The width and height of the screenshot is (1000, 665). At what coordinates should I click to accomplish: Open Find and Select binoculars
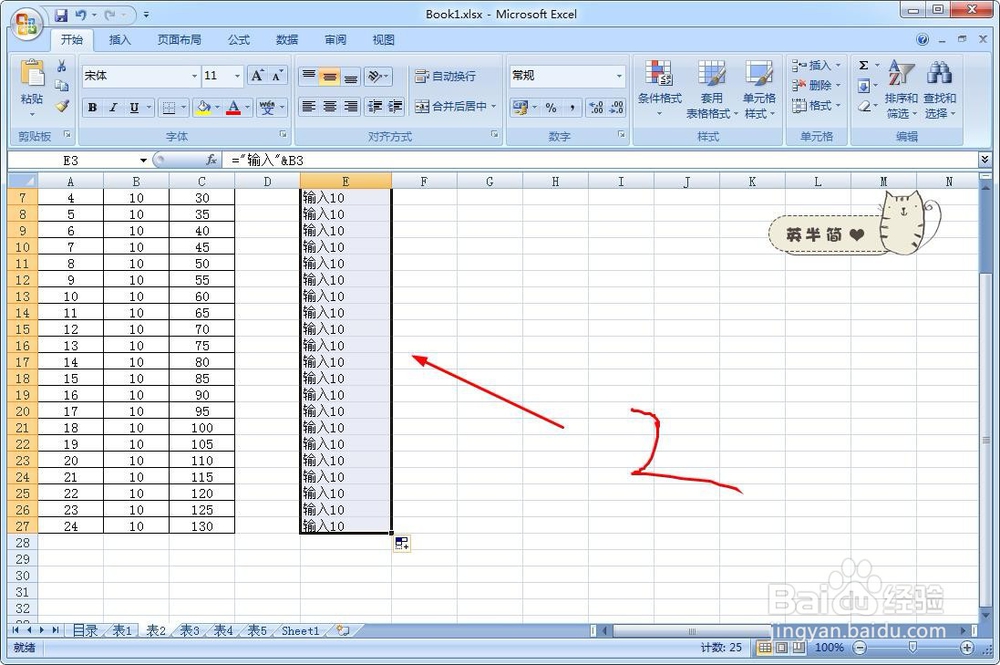(939, 73)
